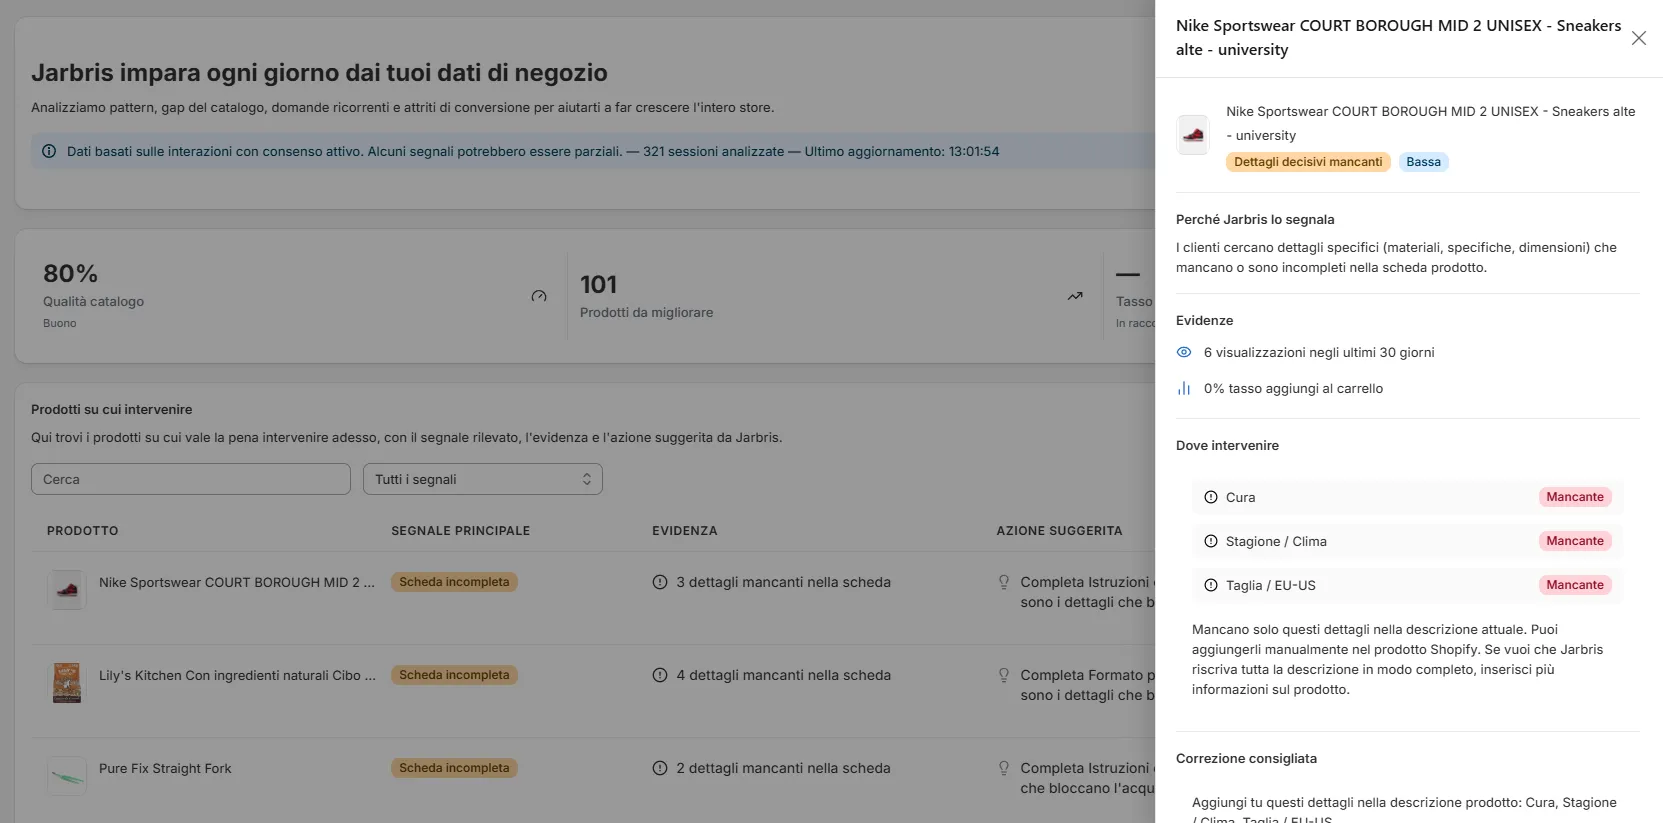Click the Perché Jarbris lo segnala heading

pyautogui.click(x=1255, y=219)
